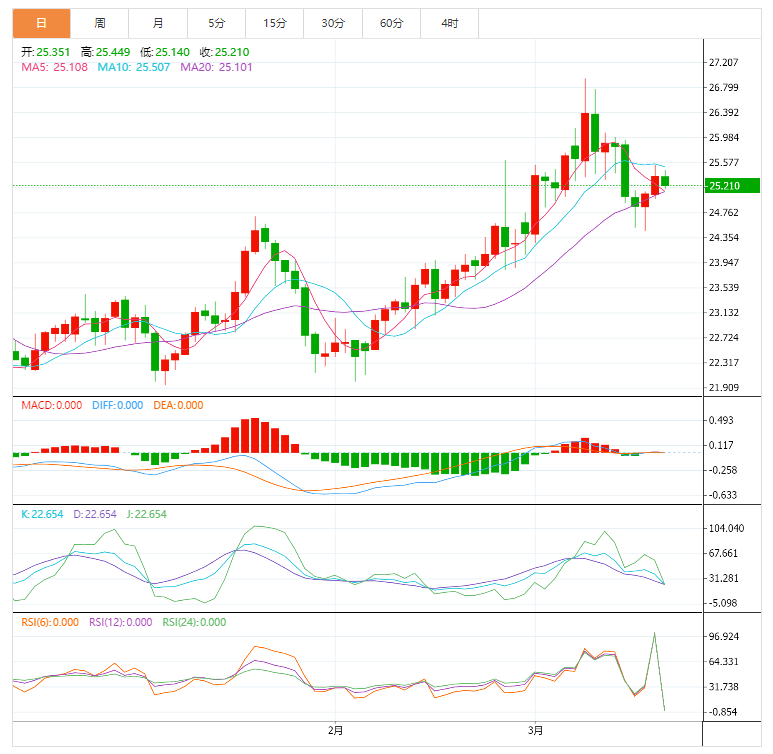773x754 pixels.
Task: Click the -0.633 MACD axis value
Action: pos(721,495)
